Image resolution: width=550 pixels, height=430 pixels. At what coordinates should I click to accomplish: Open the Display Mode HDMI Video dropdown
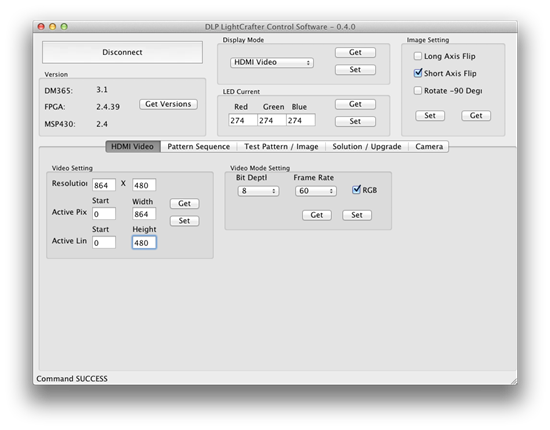pyautogui.click(x=272, y=62)
